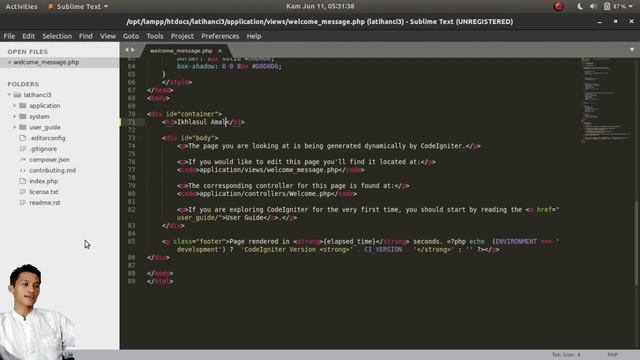Open the Help menu
The width and height of the screenshot is (640, 360).
point(253,36)
